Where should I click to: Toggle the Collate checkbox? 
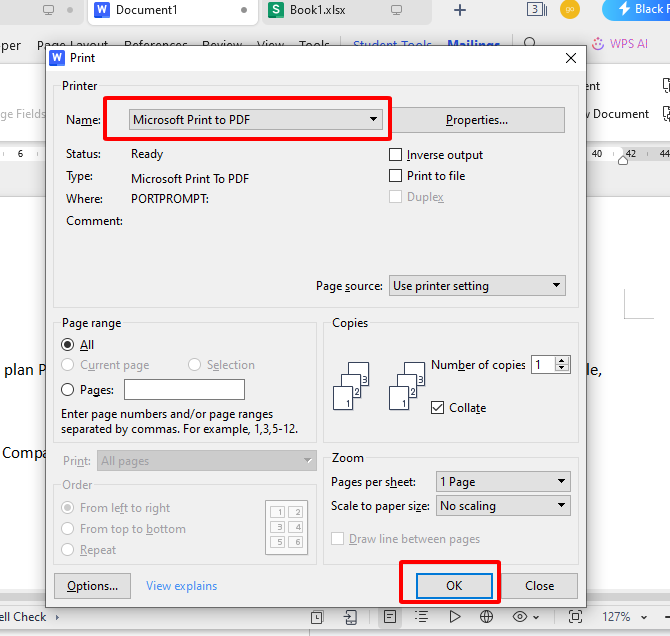click(x=437, y=408)
